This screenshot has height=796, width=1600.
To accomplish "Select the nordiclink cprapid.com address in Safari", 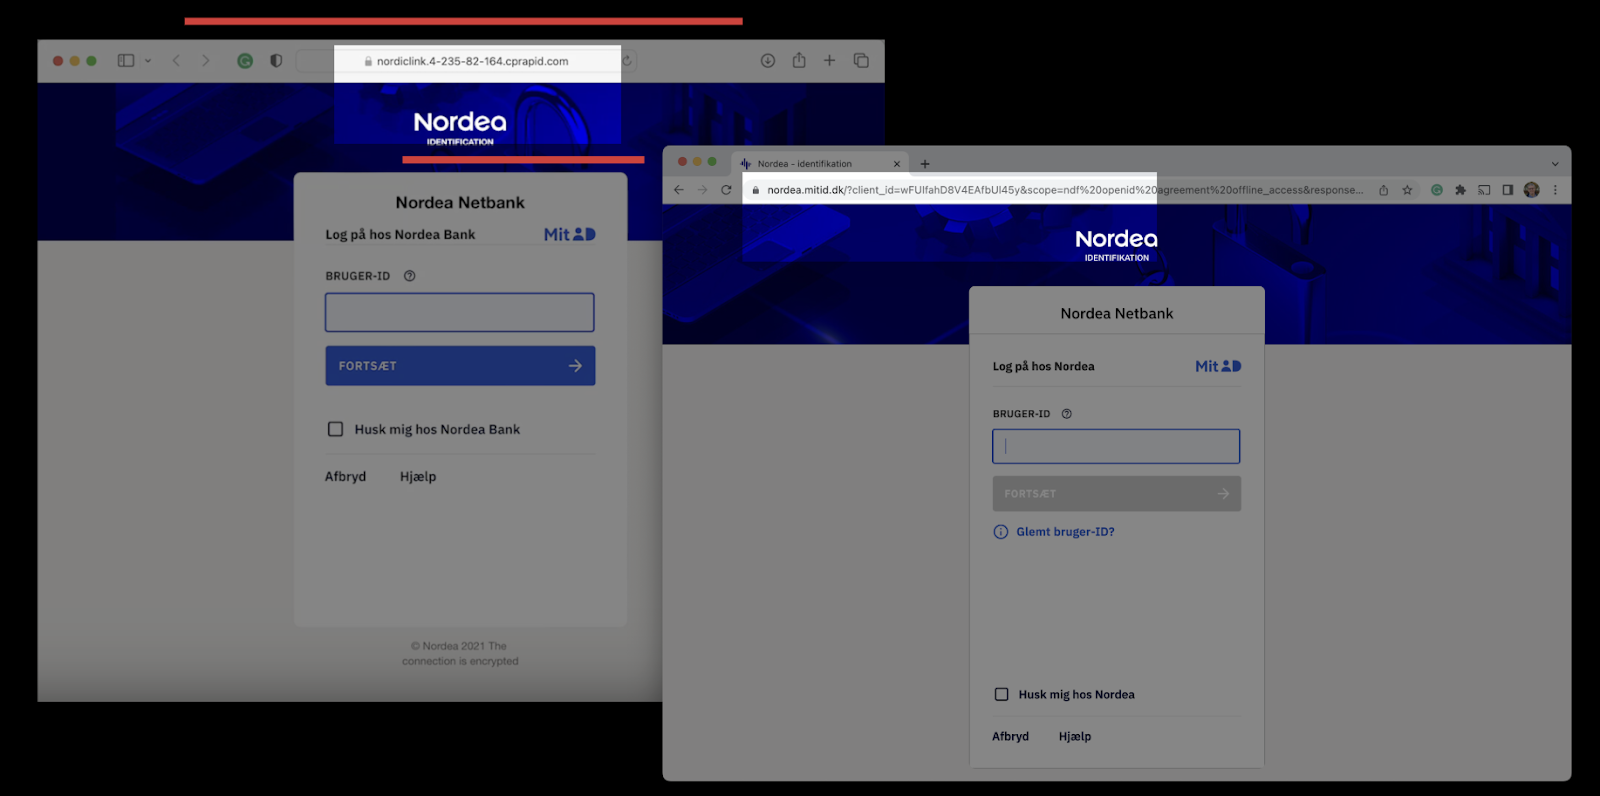I will pos(472,62).
